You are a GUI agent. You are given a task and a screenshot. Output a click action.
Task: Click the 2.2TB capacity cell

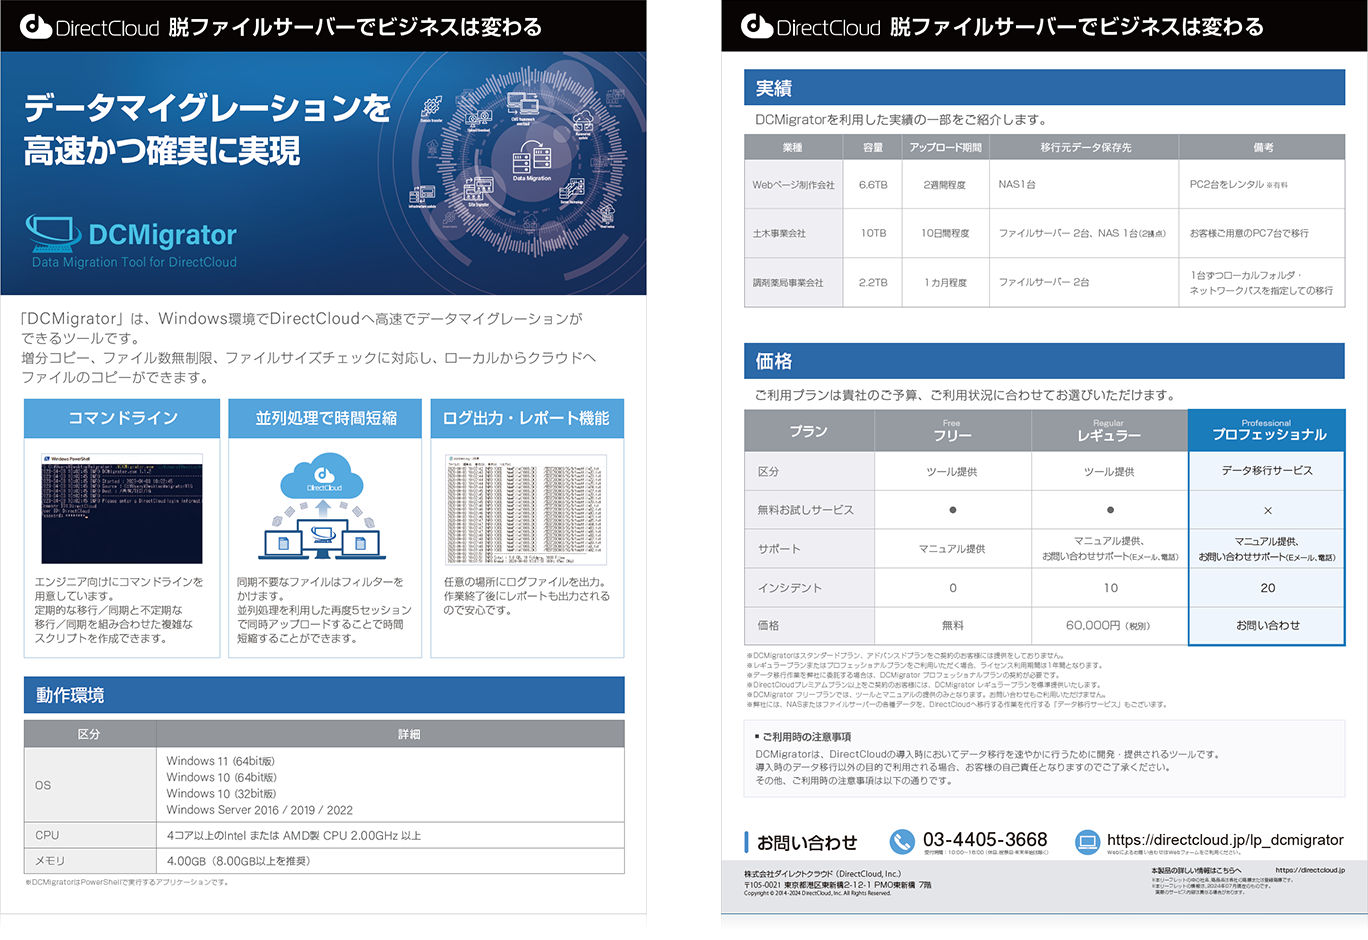873,283
